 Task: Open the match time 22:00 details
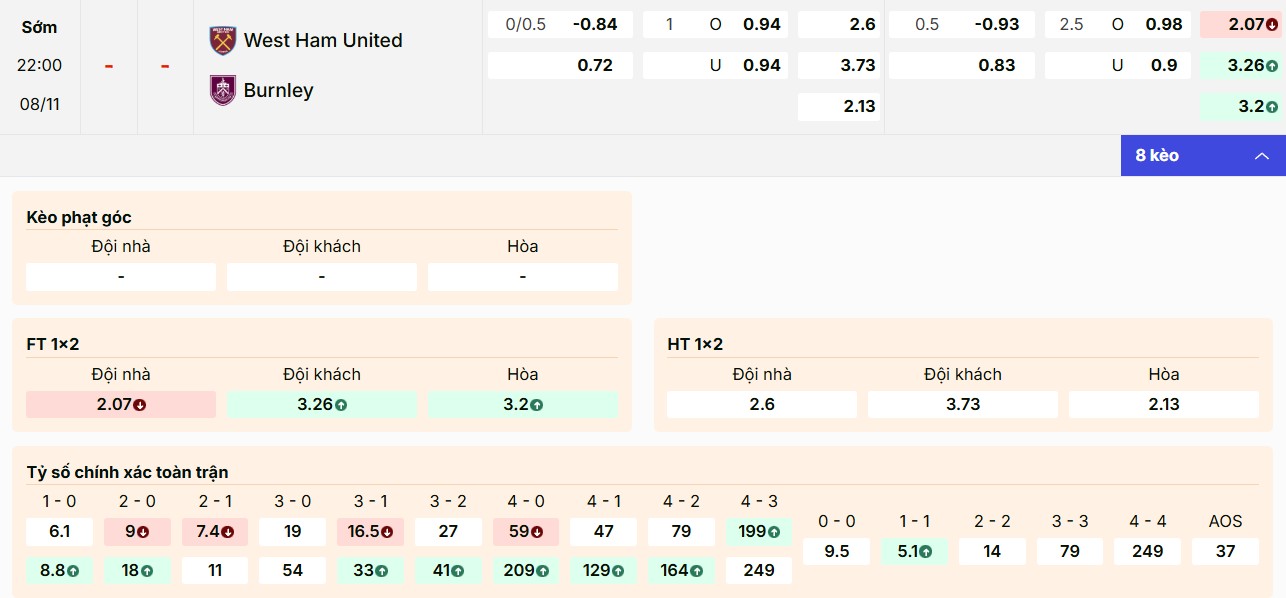pyautogui.click(x=40, y=66)
